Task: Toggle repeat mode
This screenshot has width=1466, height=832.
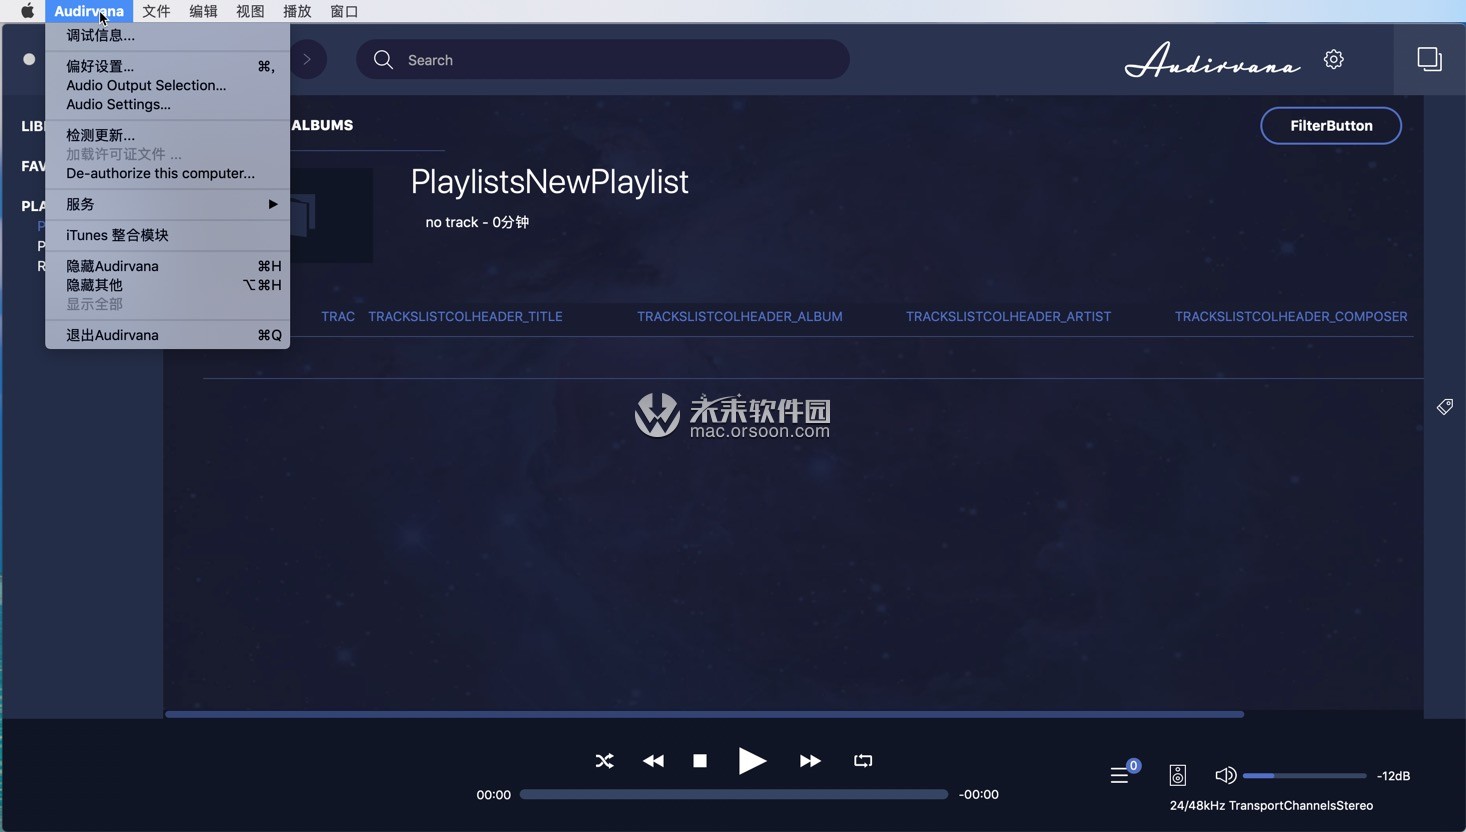Action: (863, 761)
